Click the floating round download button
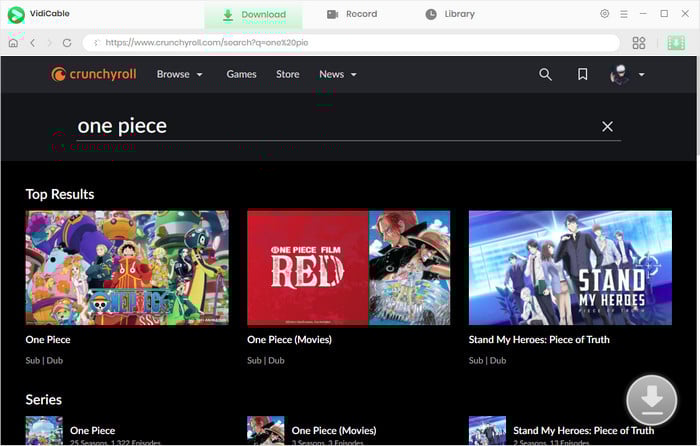The height and width of the screenshot is (446, 700). tap(652, 400)
